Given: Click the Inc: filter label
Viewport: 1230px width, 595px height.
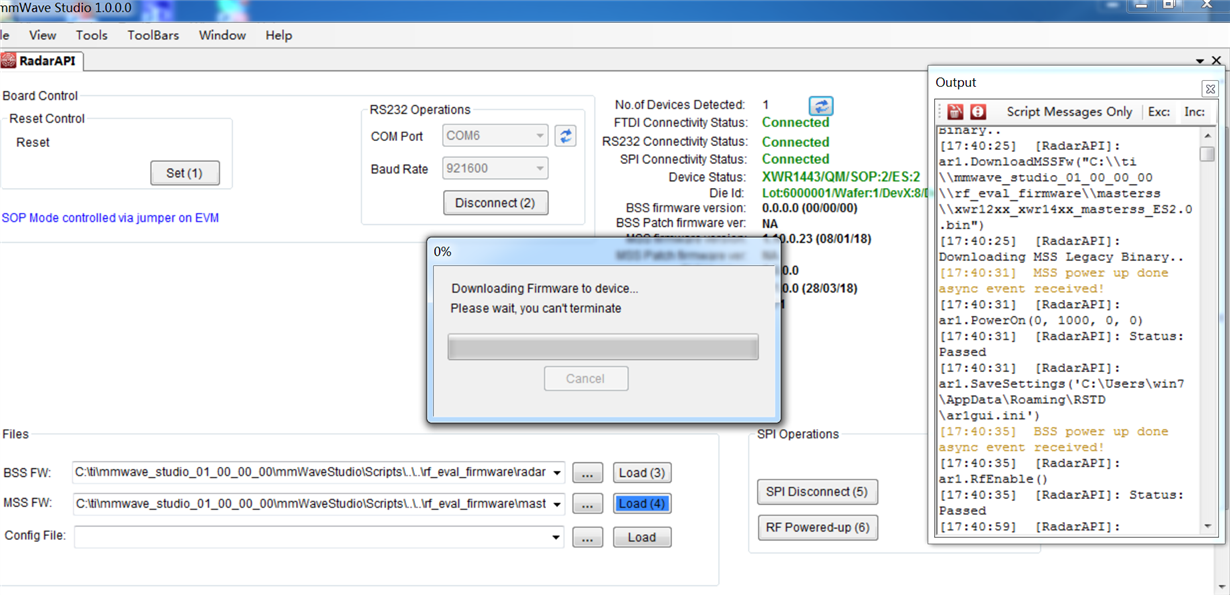Looking at the screenshot, I should 1194,112.
